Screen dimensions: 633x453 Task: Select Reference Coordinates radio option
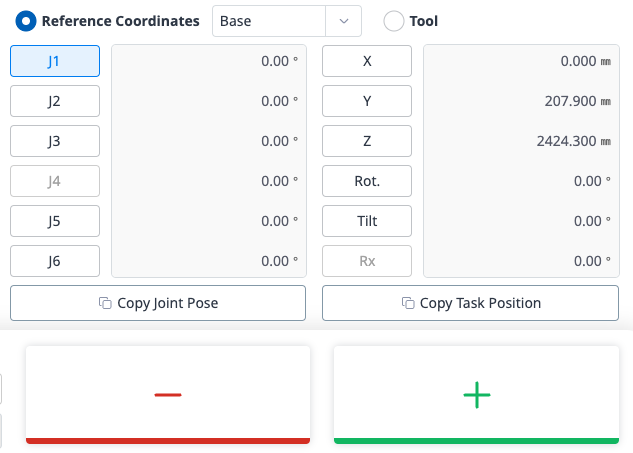[x=27, y=21]
